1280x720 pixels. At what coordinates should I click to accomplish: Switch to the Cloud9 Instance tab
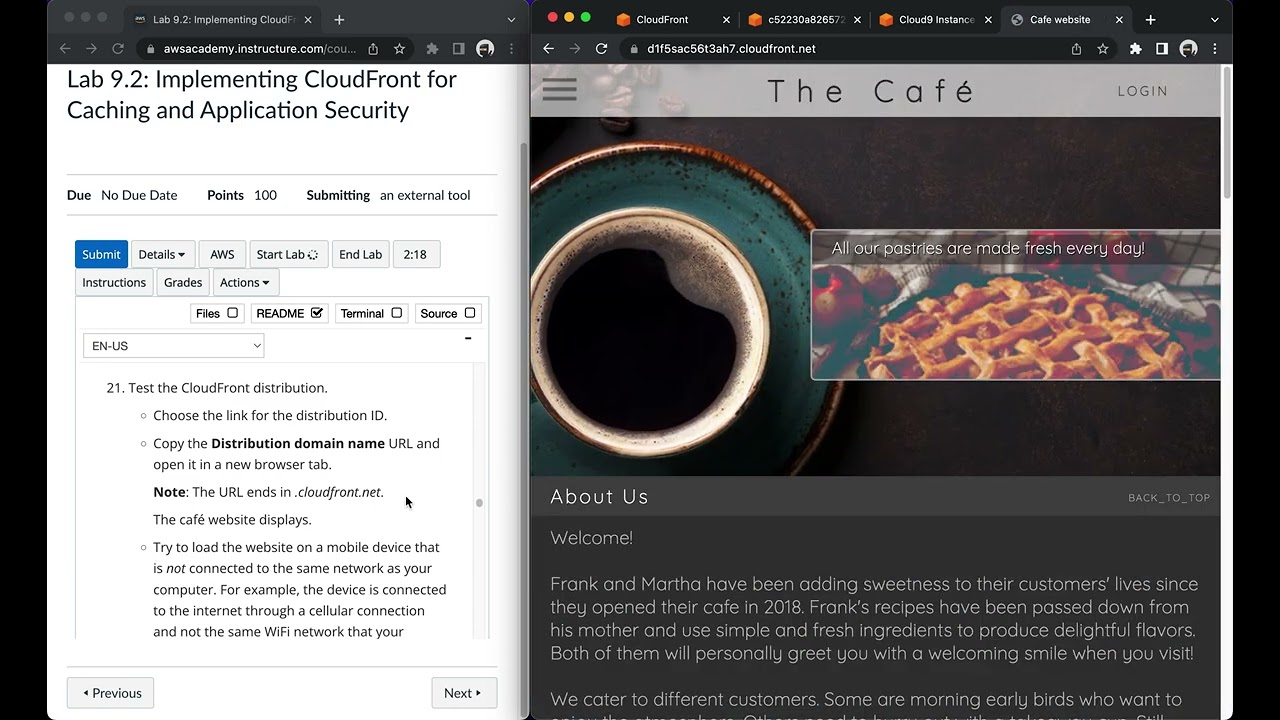936,19
